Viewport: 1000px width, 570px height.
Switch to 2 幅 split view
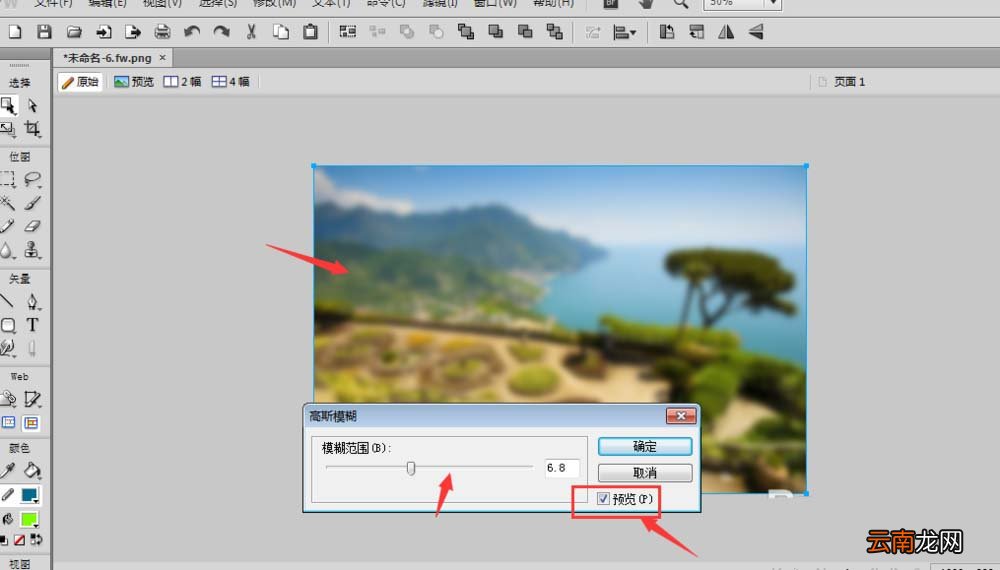coord(182,82)
